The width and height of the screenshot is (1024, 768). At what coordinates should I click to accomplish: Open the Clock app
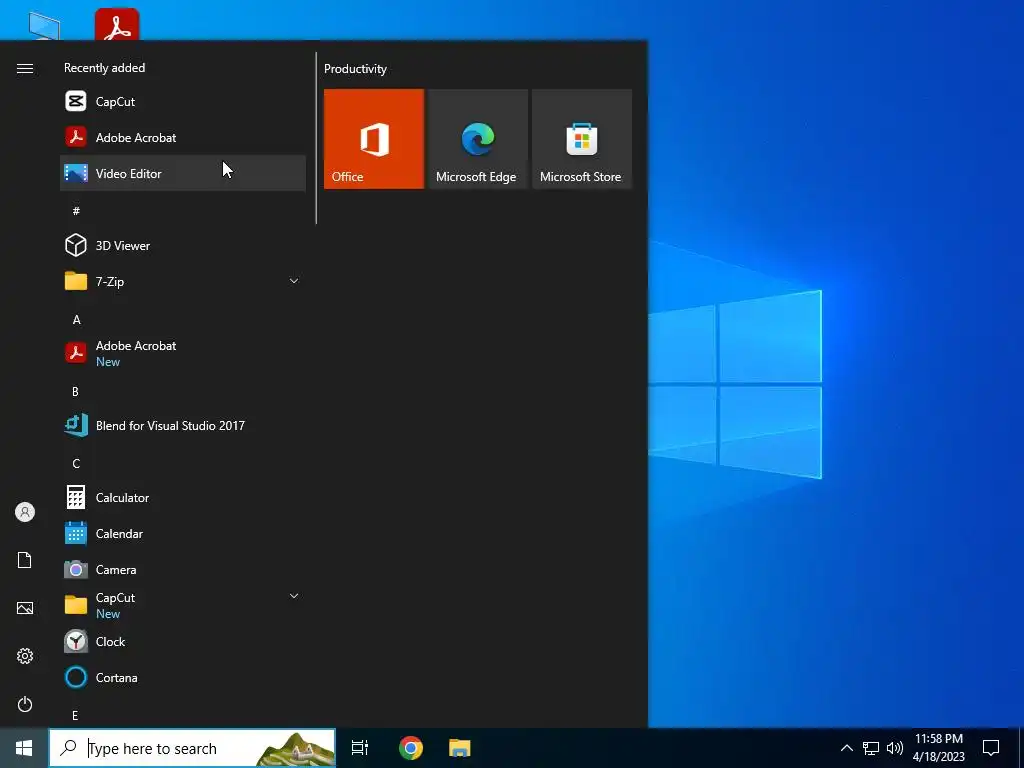(x=183, y=641)
